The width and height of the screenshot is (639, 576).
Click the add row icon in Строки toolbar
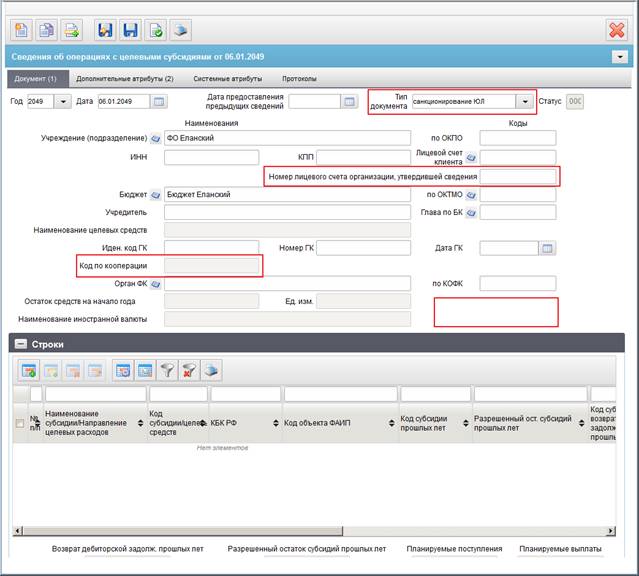29,371
